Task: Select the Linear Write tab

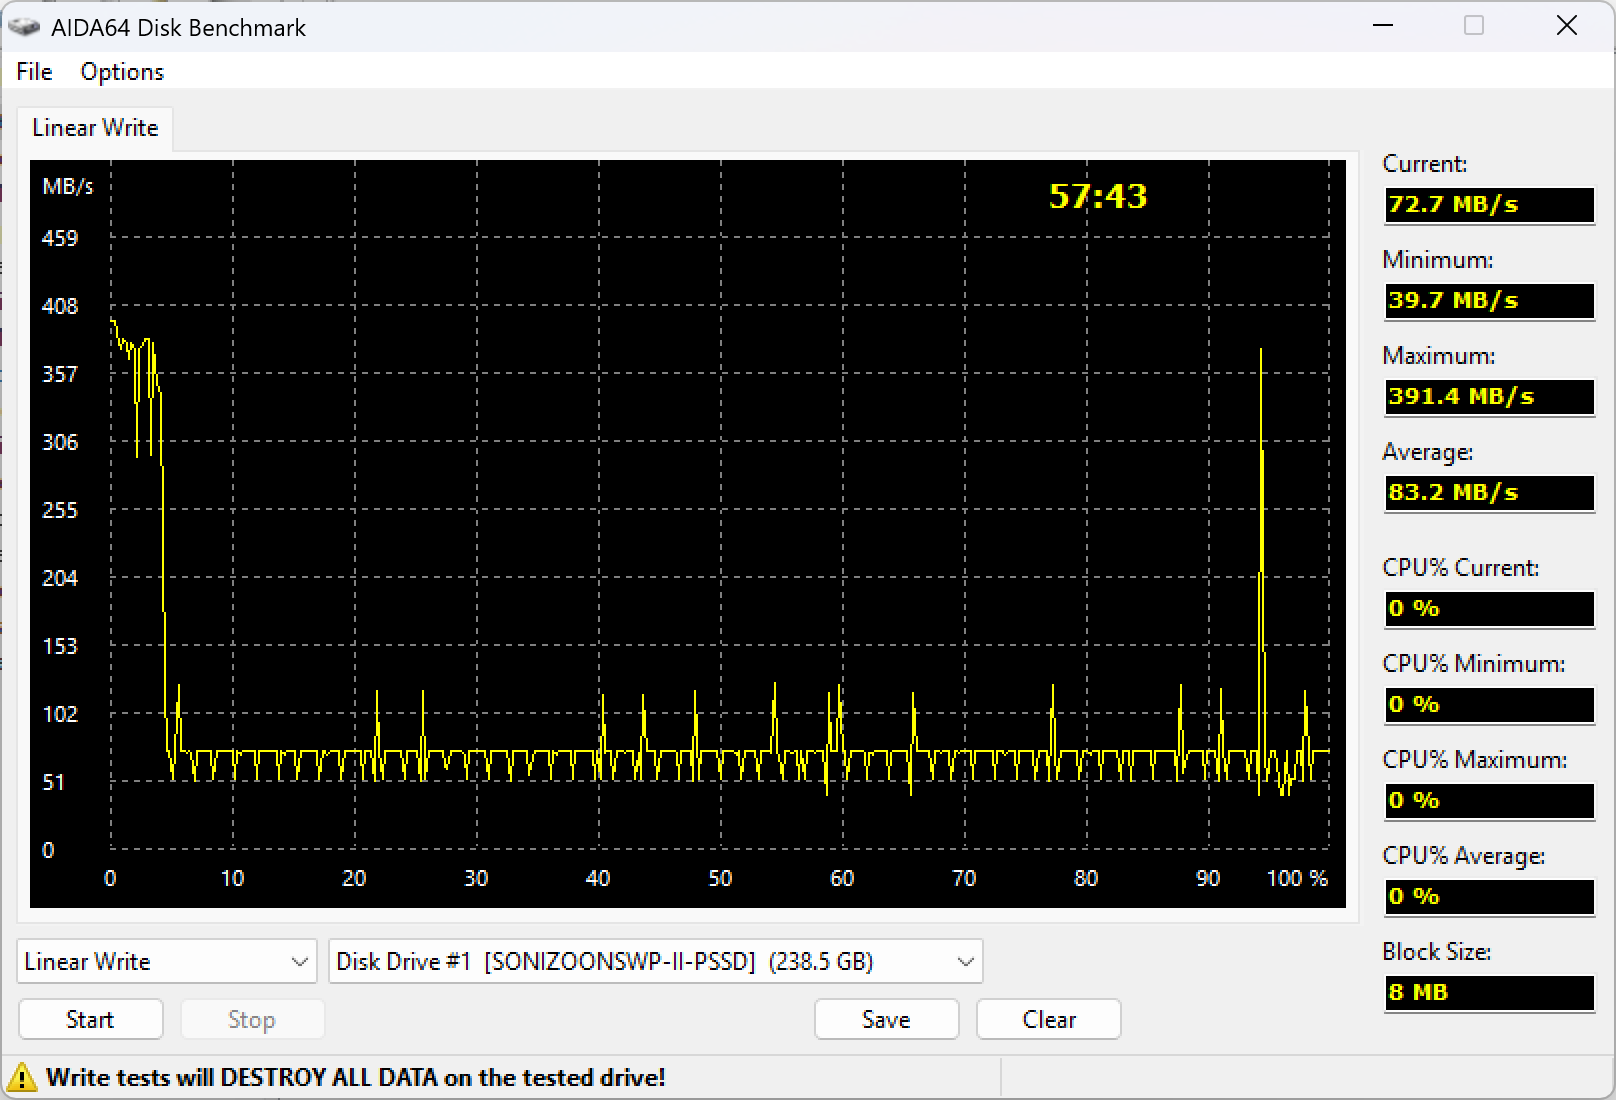Action: (x=95, y=128)
